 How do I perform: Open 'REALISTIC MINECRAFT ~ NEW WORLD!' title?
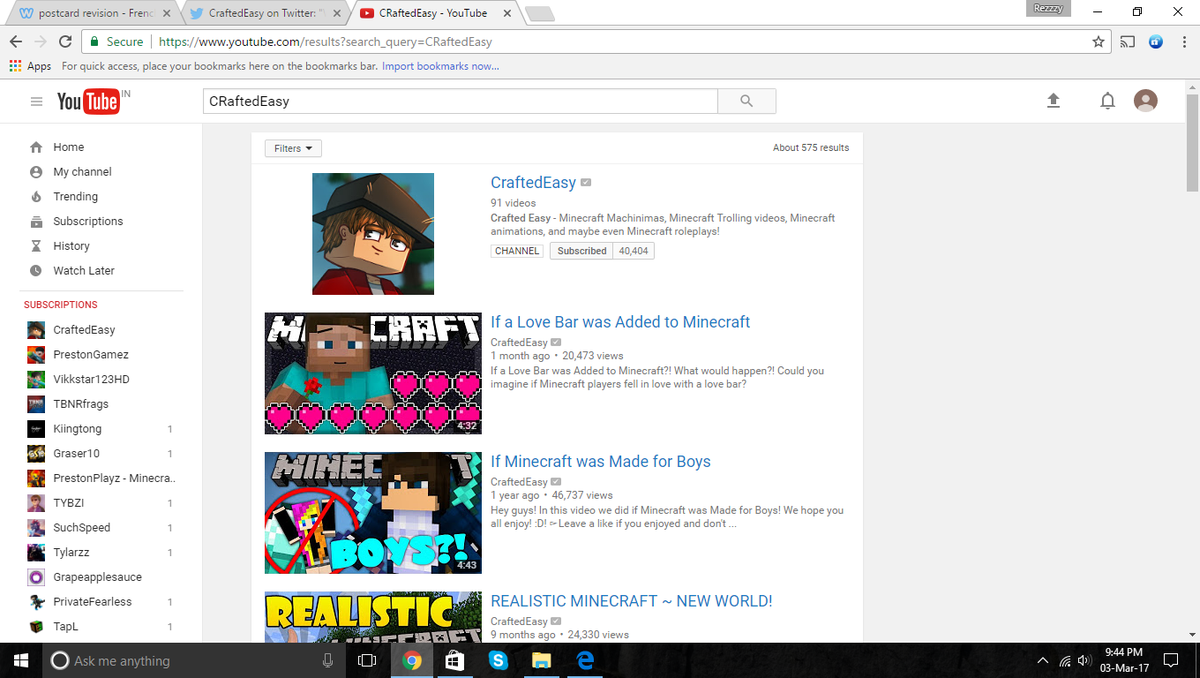tap(631, 601)
